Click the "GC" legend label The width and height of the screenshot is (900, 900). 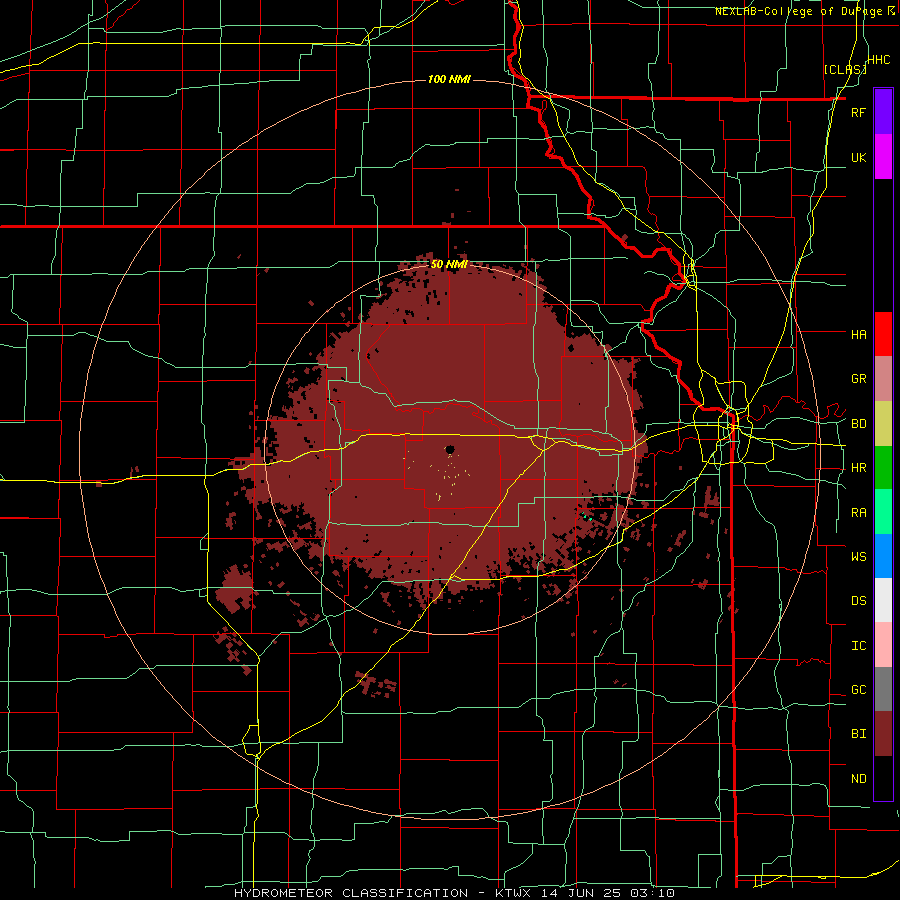858,690
